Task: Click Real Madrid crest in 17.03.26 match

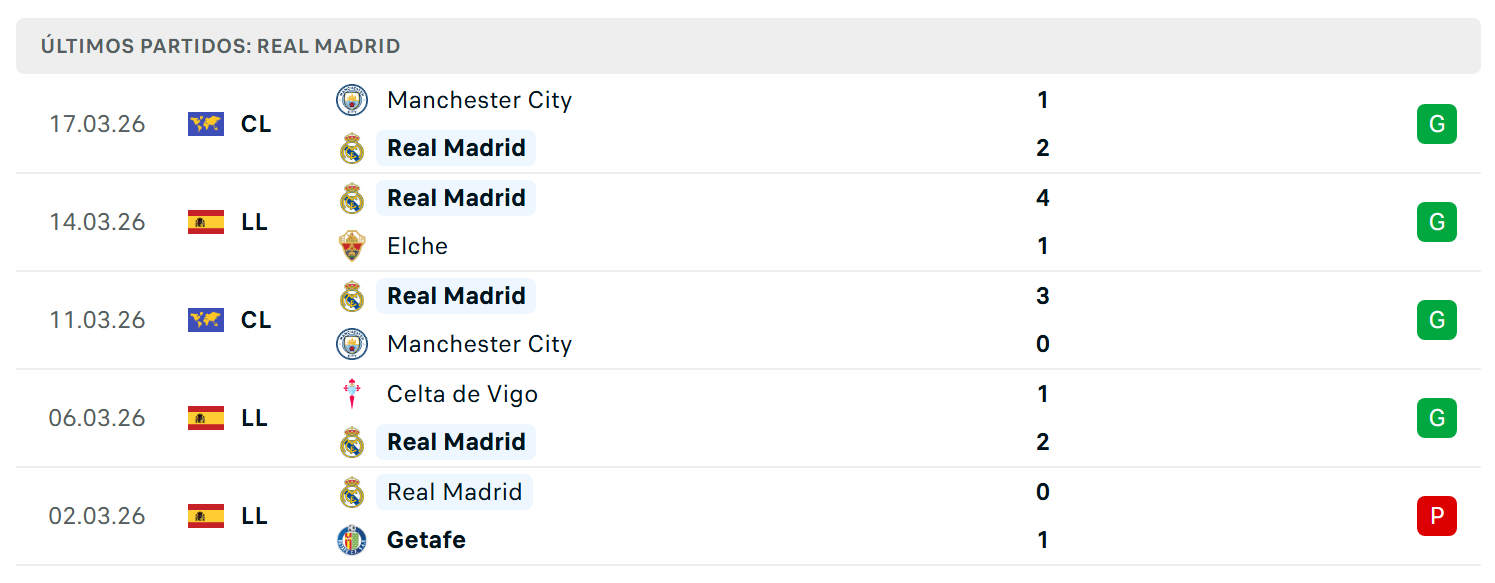Action: (352, 148)
